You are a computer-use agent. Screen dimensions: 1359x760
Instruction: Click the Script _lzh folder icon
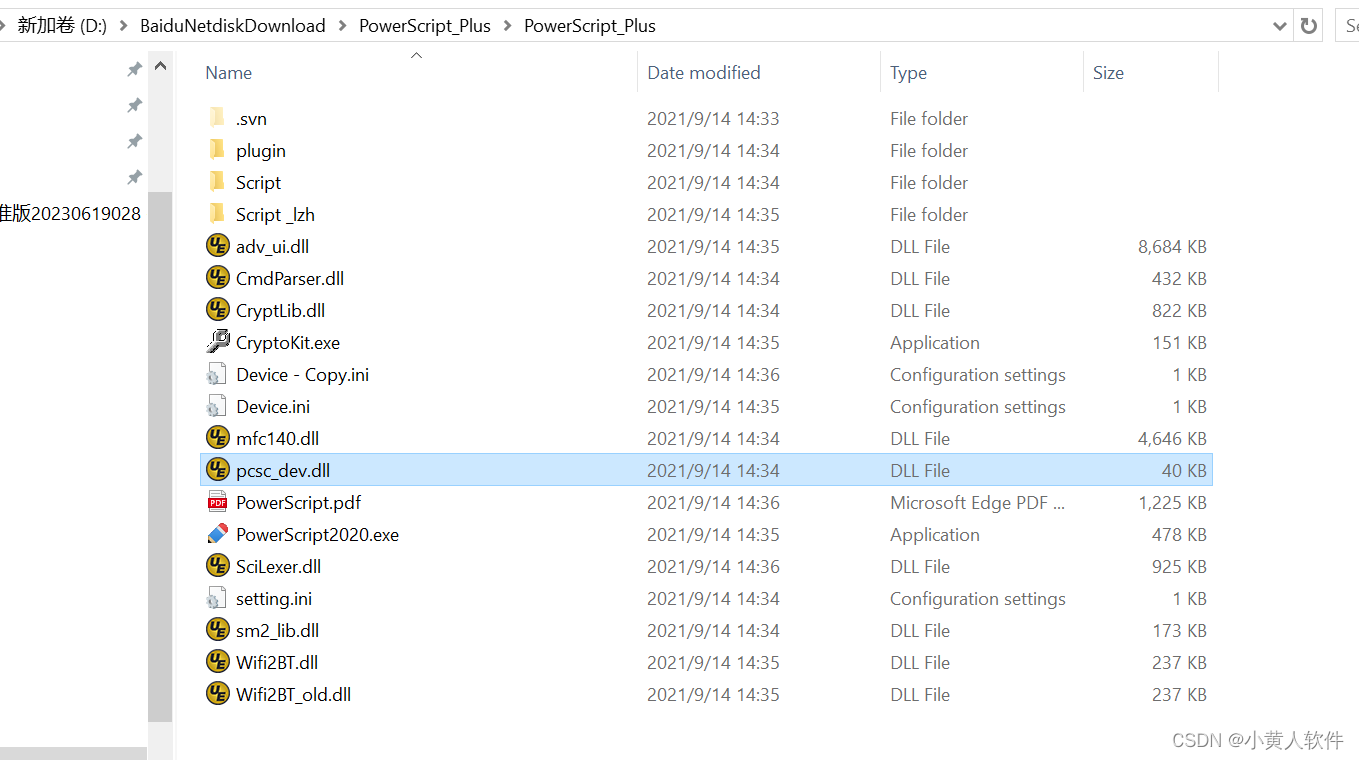pos(217,214)
